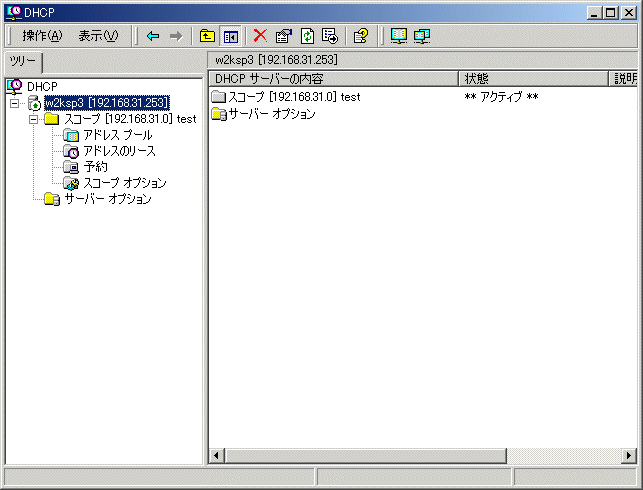Screen dimensions: 643x490
Task: Sort by 状態 column header
Action: coord(533,78)
